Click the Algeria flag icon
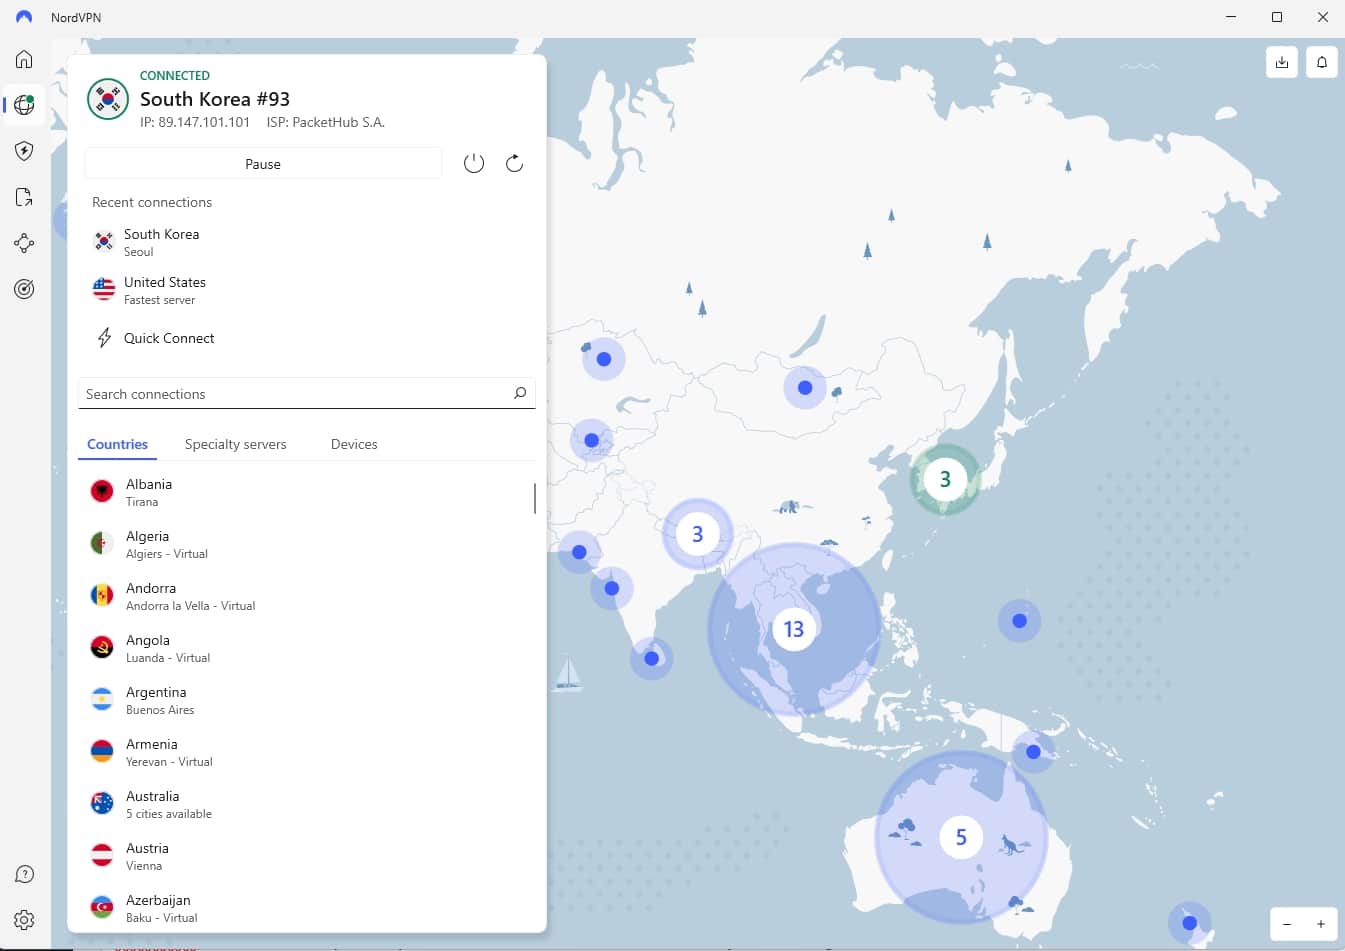The height and width of the screenshot is (951, 1345). coord(102,543)
